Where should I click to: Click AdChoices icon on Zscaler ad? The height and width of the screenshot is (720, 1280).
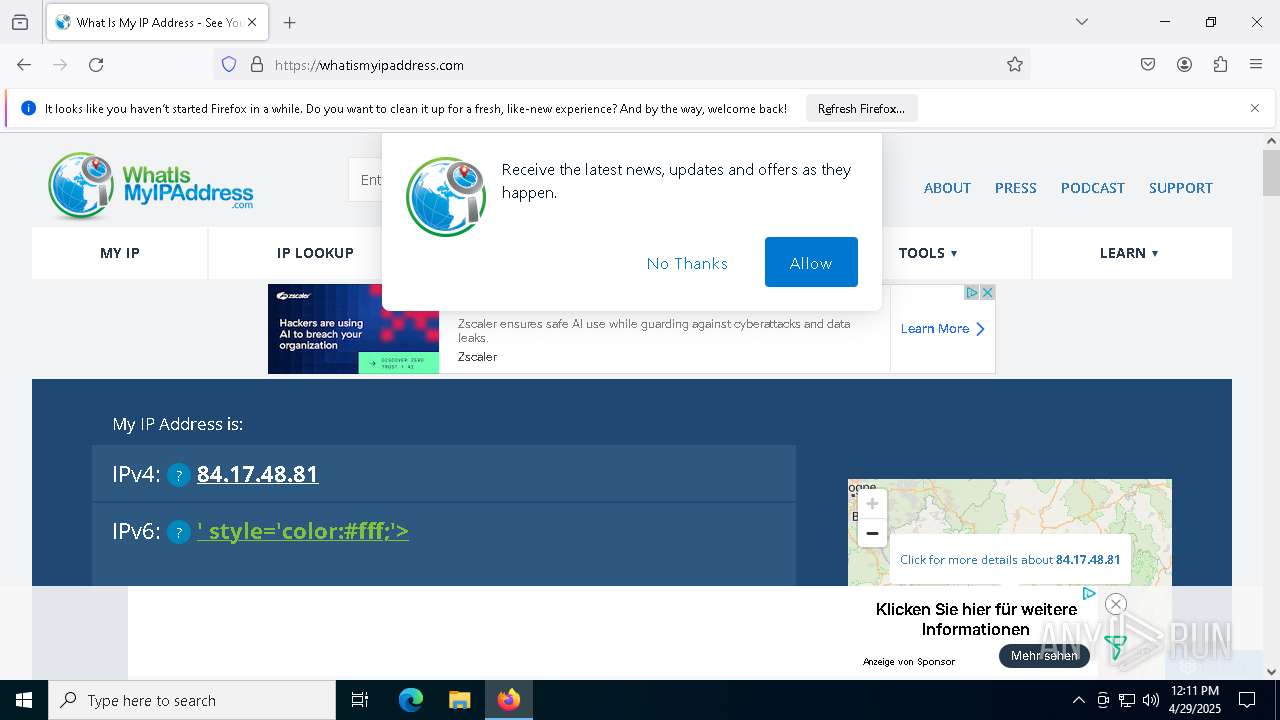tap(971, 292)
